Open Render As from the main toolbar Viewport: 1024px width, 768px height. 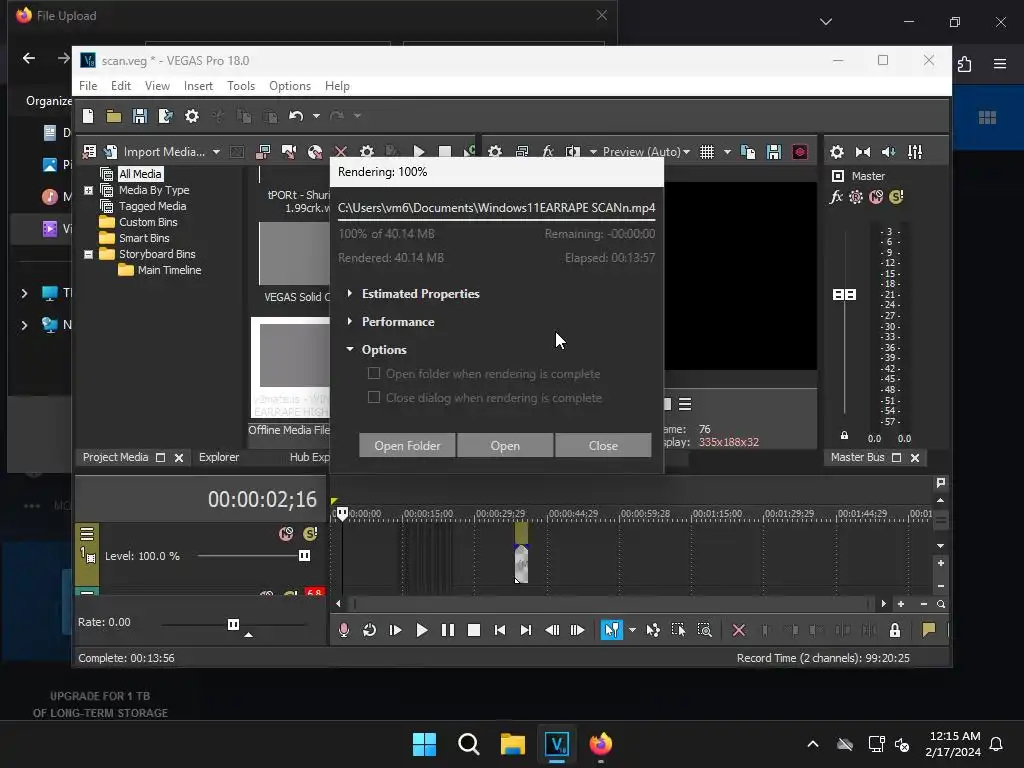click(x=165, y=116)
